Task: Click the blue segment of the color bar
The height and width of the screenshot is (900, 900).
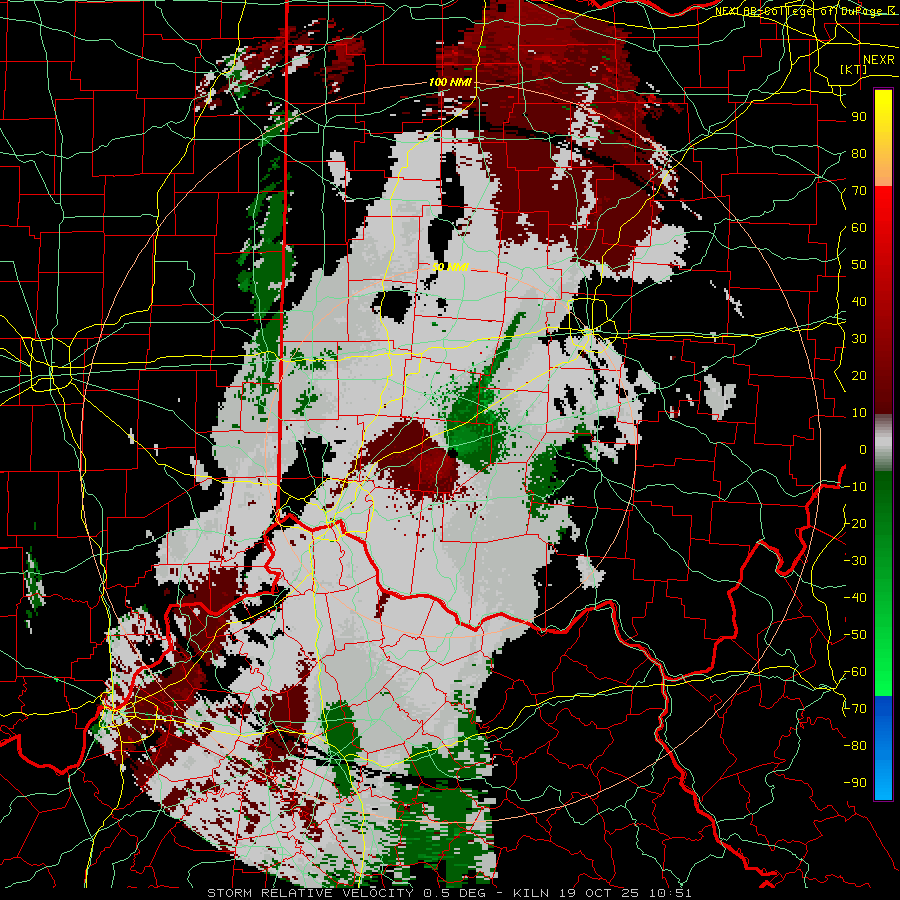Action: click(x=883, y=748)
